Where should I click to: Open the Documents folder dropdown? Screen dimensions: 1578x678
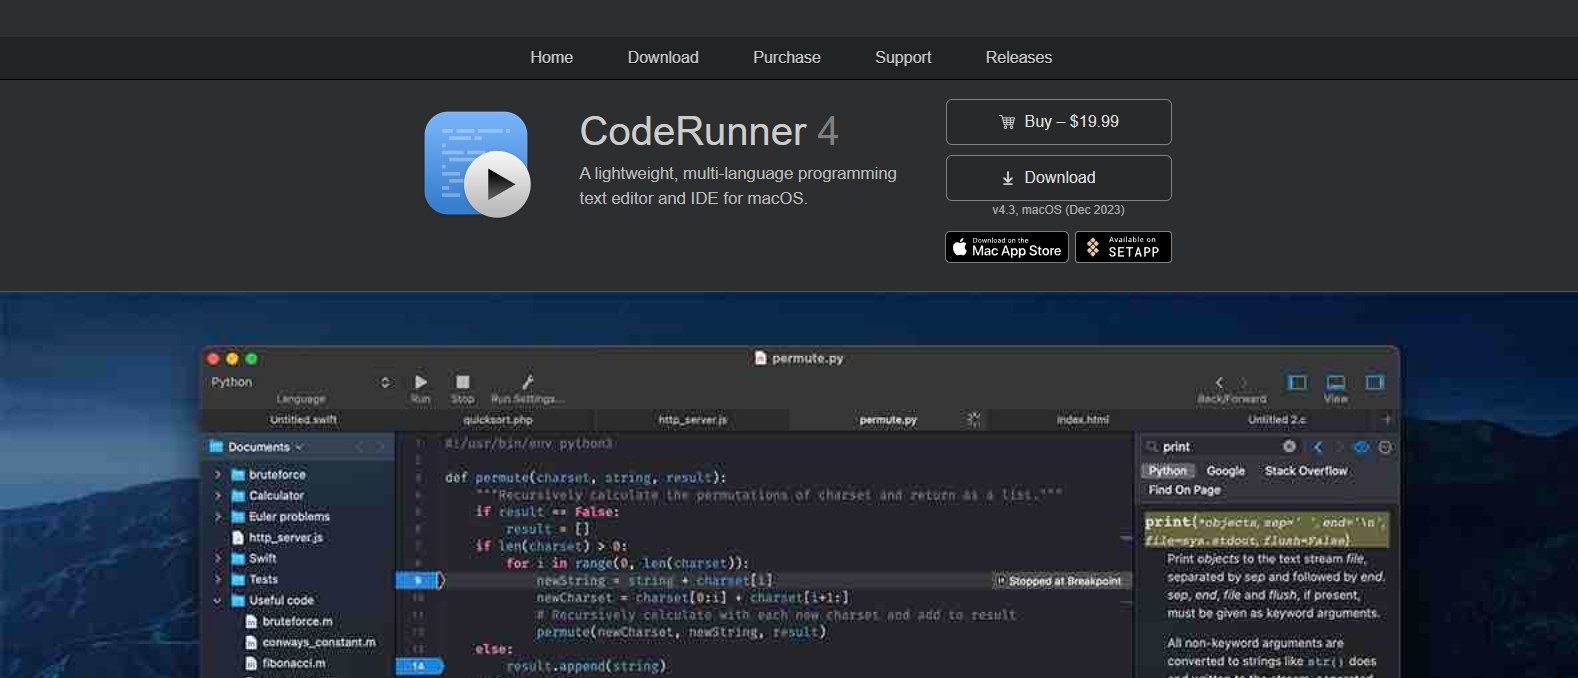point(256,447)
